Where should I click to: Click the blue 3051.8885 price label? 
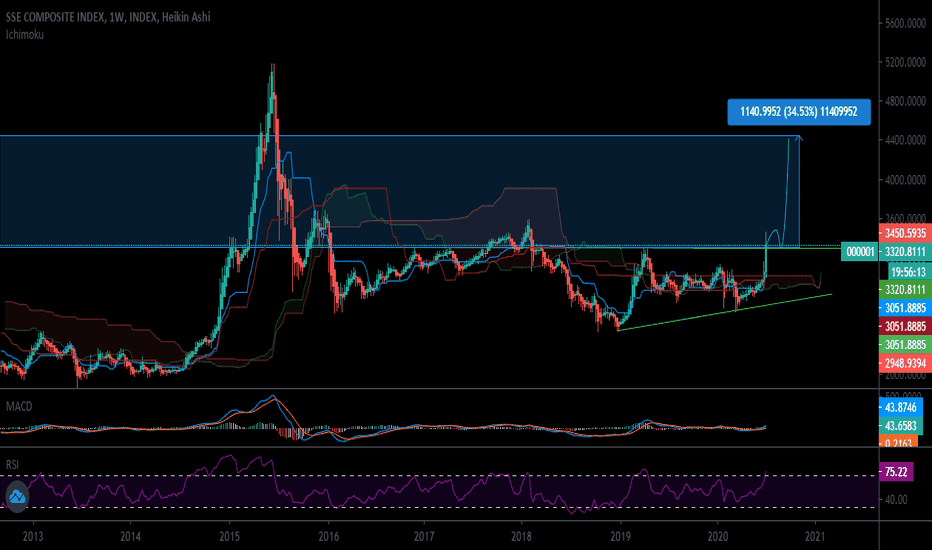point(905,309)
